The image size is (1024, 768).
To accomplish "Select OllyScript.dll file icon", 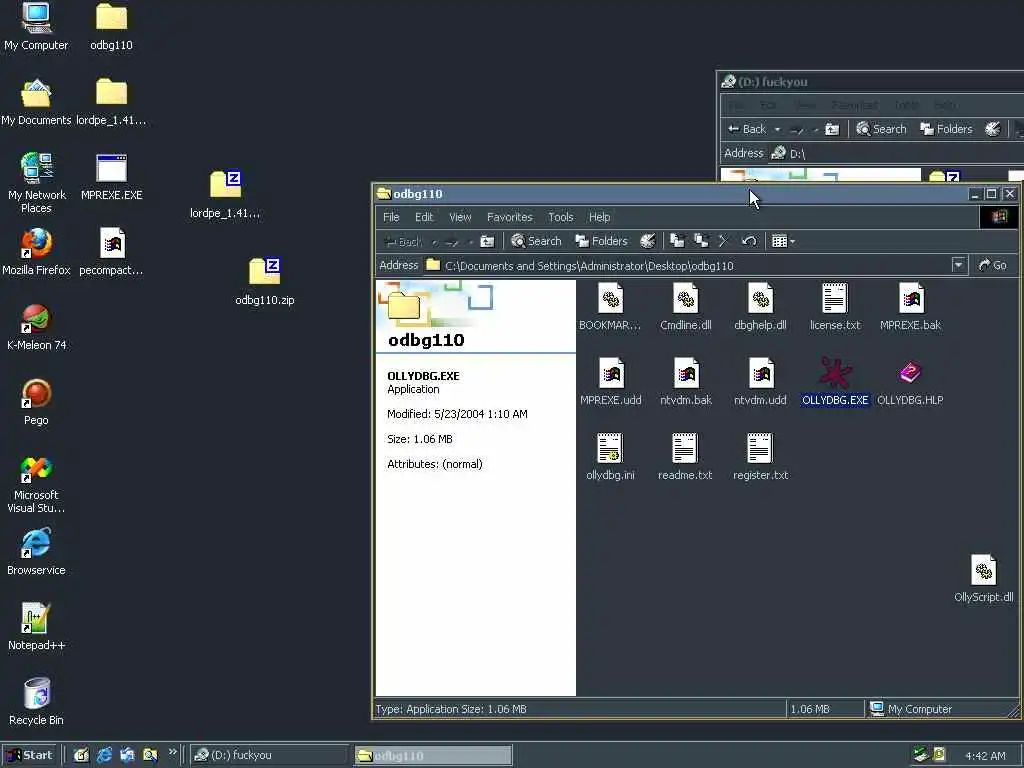I will tap(984, 579).
